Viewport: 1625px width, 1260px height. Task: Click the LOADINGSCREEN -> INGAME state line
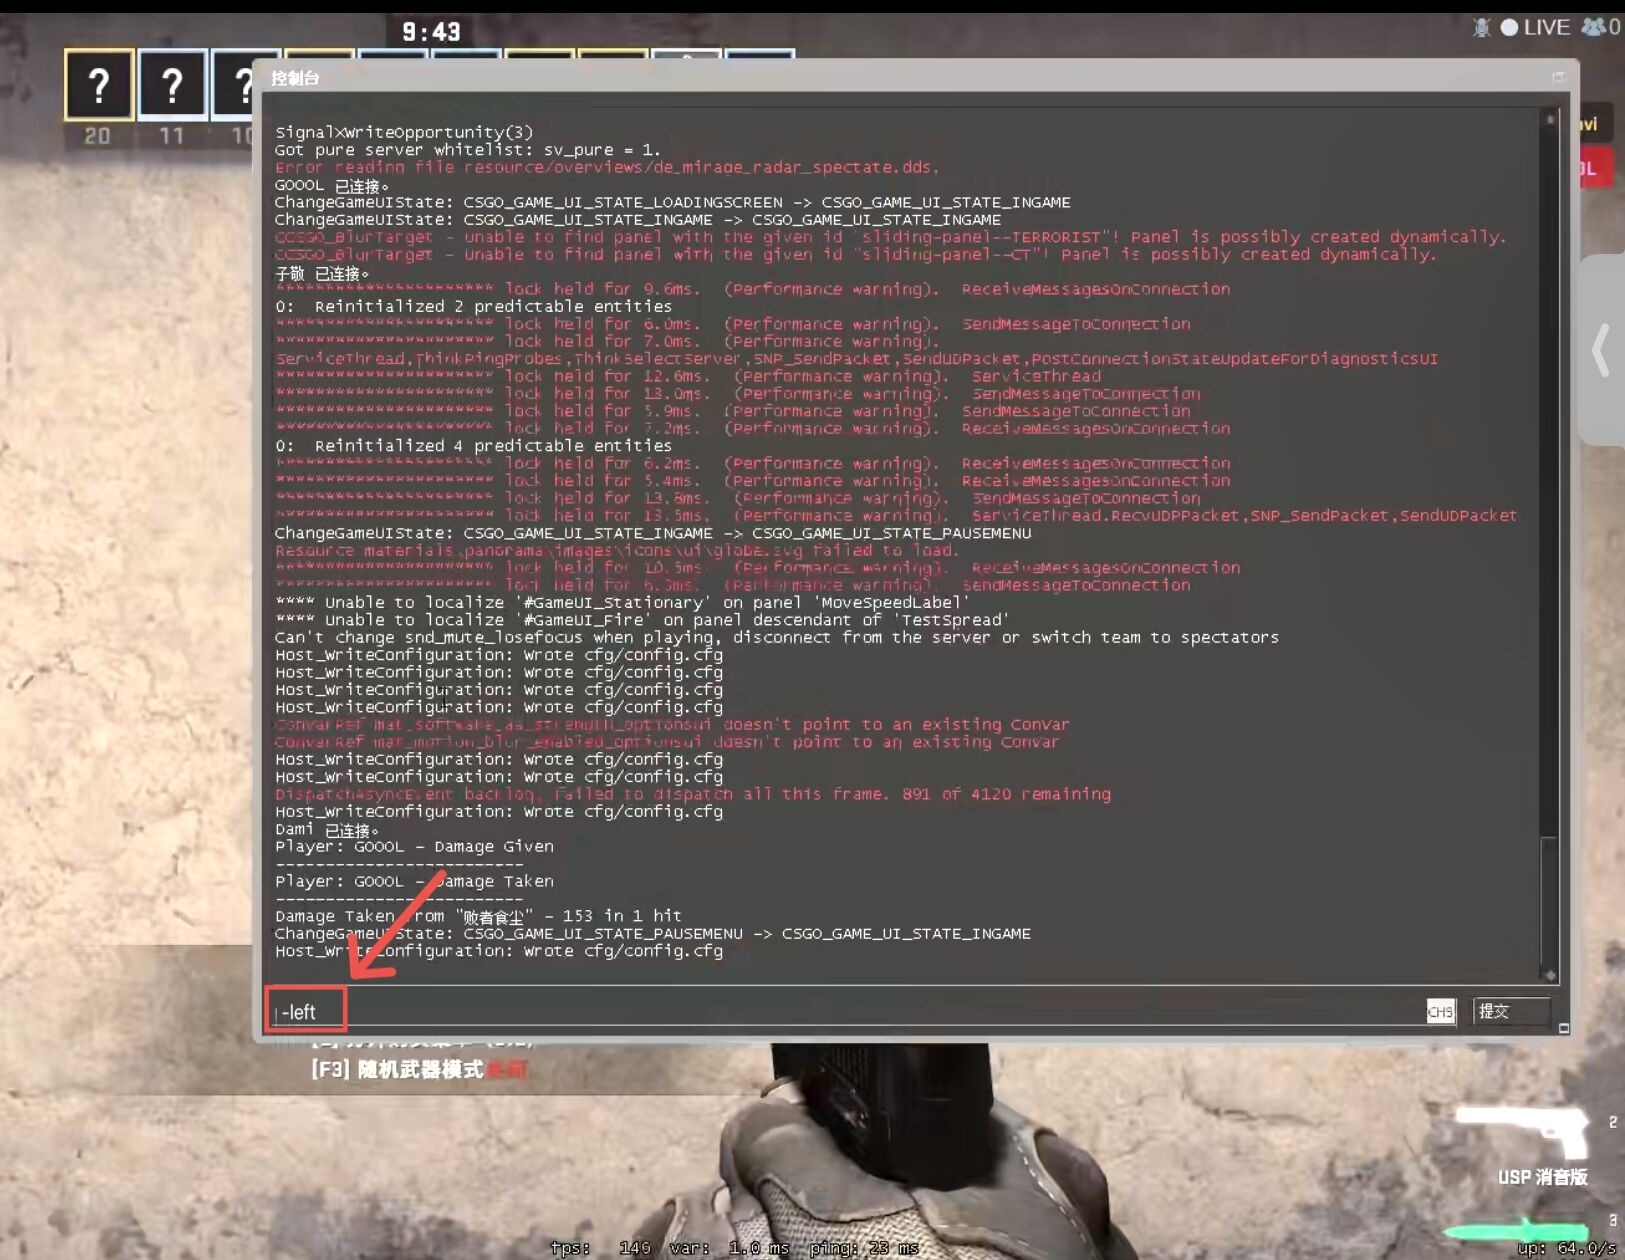(672, 202)
